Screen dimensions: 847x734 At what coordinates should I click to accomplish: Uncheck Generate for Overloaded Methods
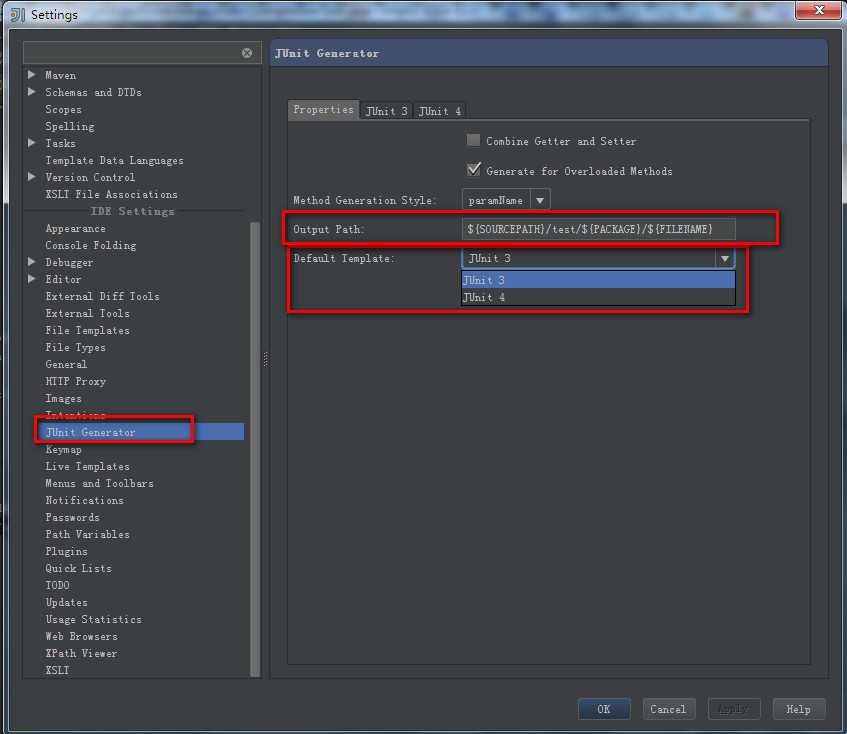pos(473,170)
